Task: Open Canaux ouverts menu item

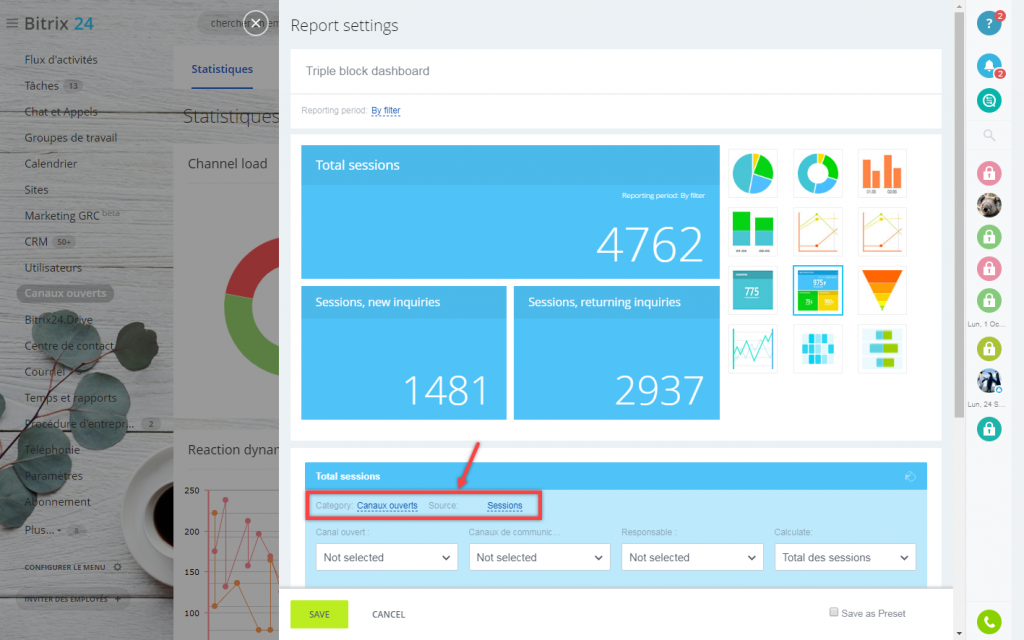Action: (x=65, y=293)
